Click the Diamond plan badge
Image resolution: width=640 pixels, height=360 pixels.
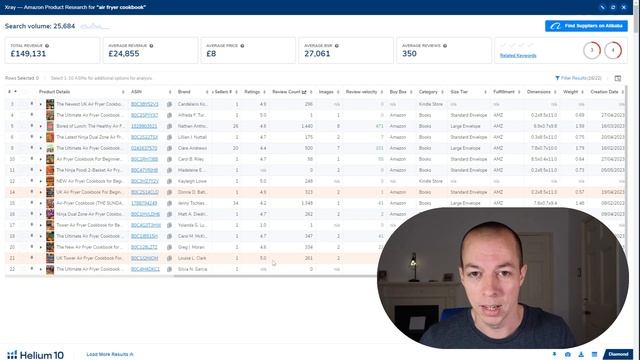(x=618, y=354)
